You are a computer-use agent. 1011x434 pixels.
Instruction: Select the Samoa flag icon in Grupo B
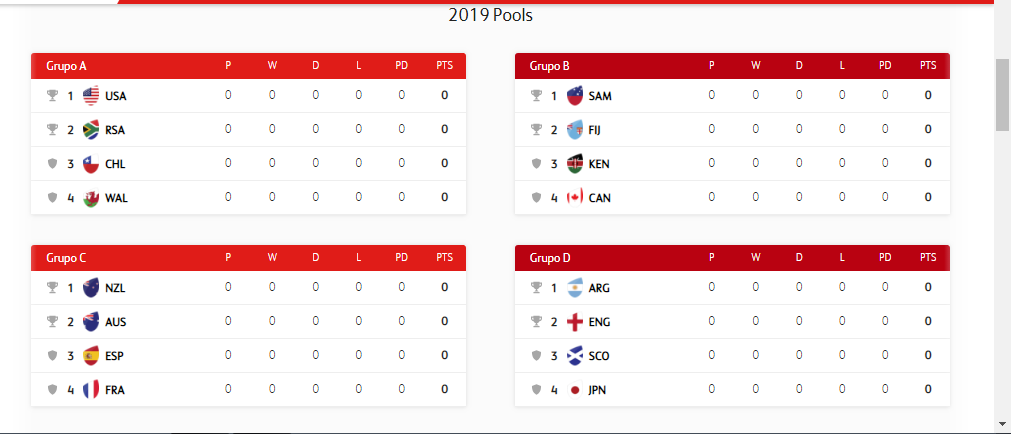574,95
